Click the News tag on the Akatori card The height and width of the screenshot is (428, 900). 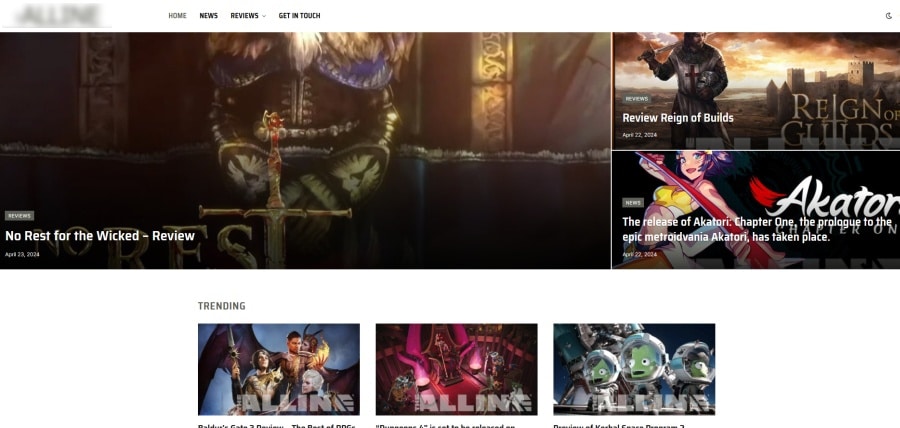633,203
